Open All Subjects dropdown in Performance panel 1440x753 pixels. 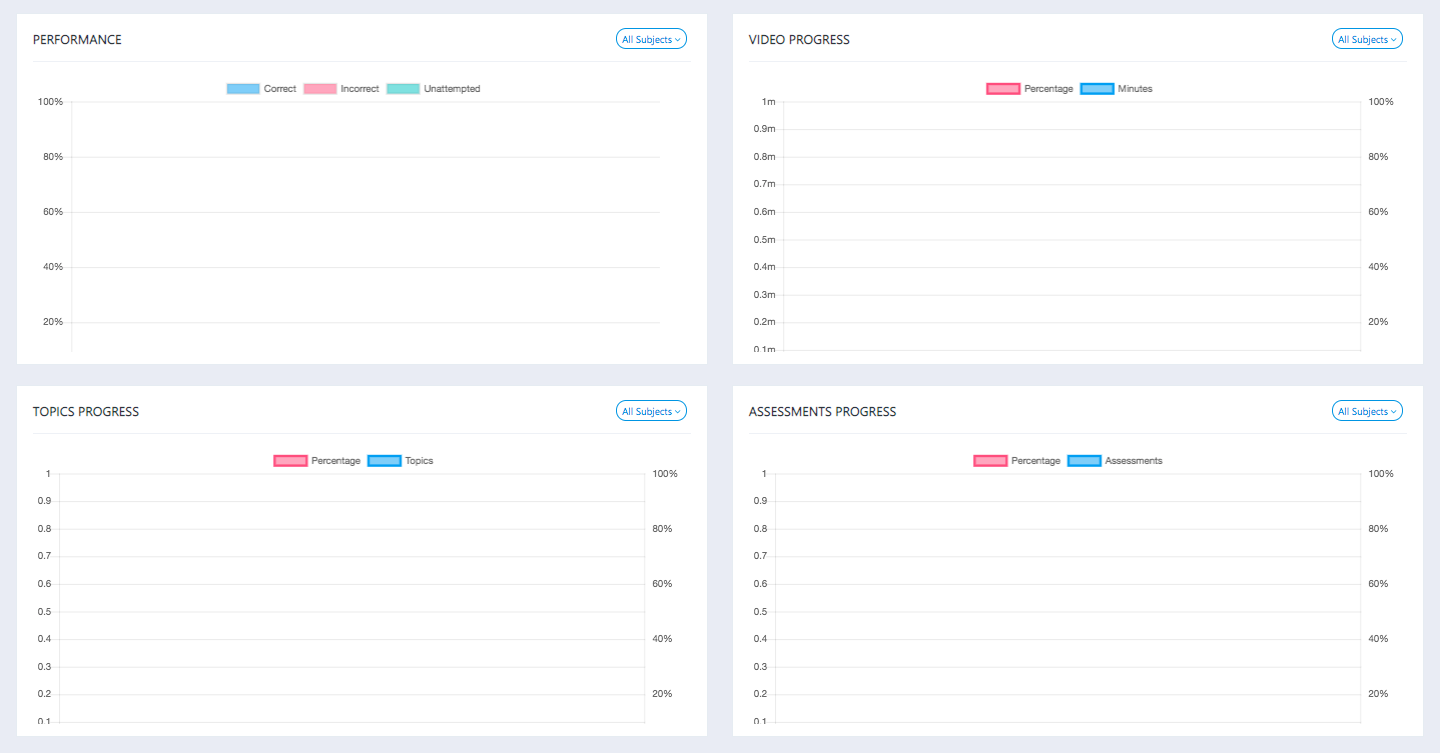tap(651, 39)
